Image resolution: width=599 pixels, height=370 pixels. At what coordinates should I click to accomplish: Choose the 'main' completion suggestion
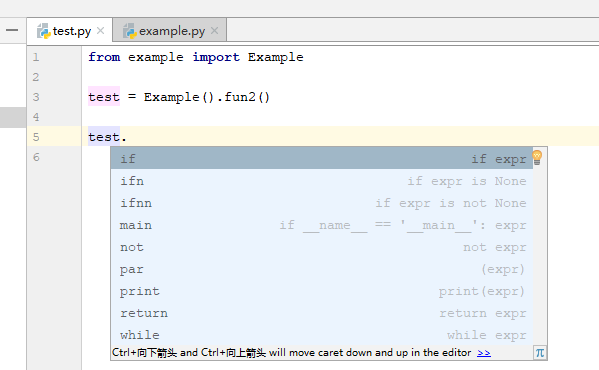point(322,225)
